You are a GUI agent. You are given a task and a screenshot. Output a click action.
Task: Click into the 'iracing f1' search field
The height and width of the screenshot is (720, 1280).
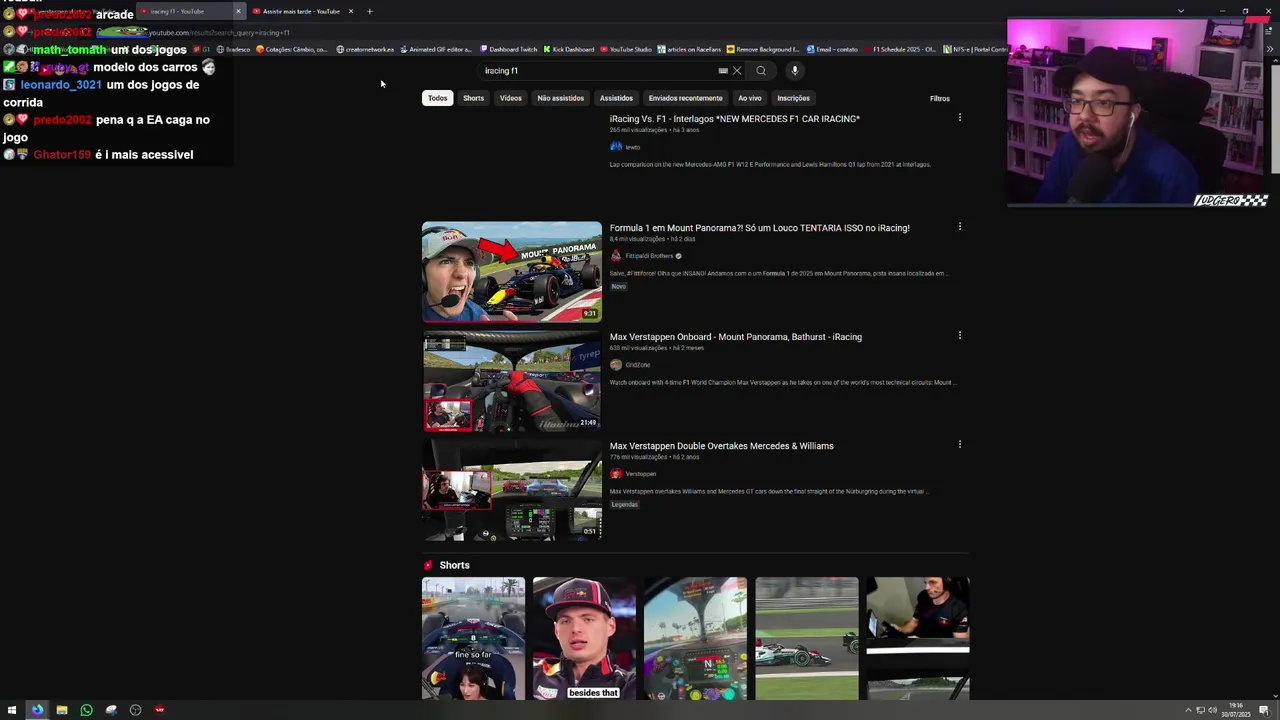click(598, 71)
